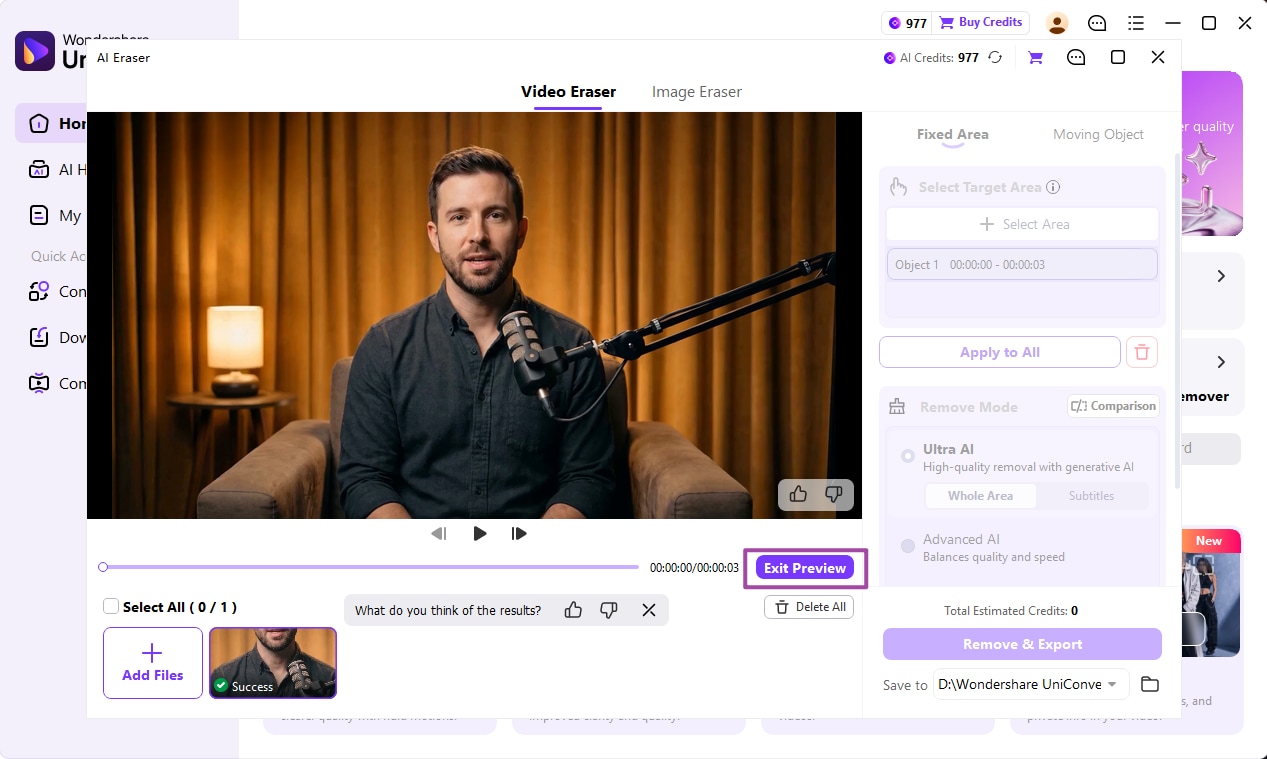1267x759 pixels.
Task: Click the Select Target Area hand icon
Action: click(x=898, y=187)
